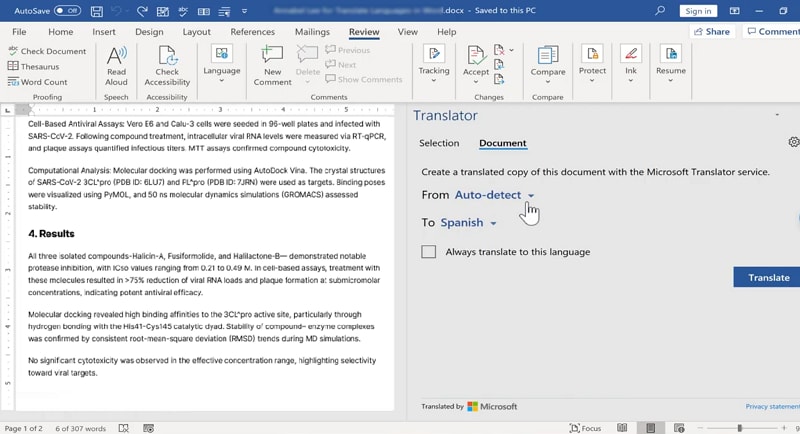Select the Selection tab in Translator

(439, 143)
